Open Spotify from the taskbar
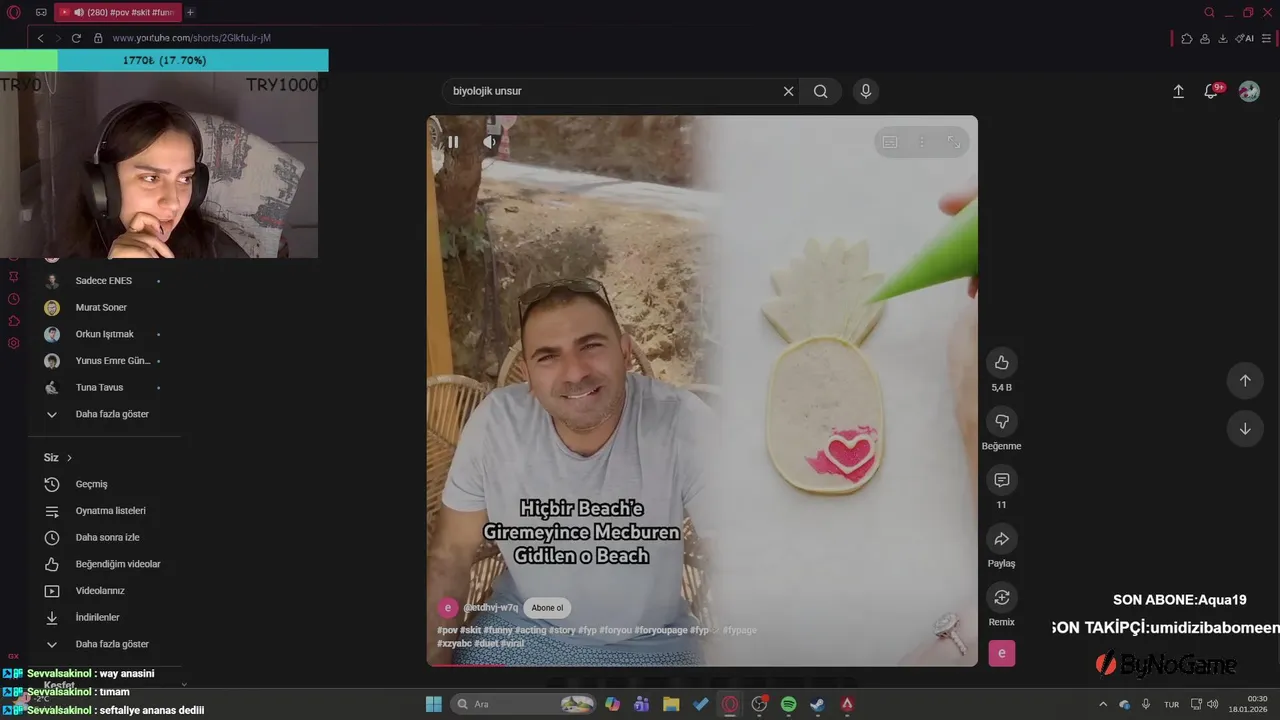The width and height of the screenshot is (1280, 720). point(788,704)
